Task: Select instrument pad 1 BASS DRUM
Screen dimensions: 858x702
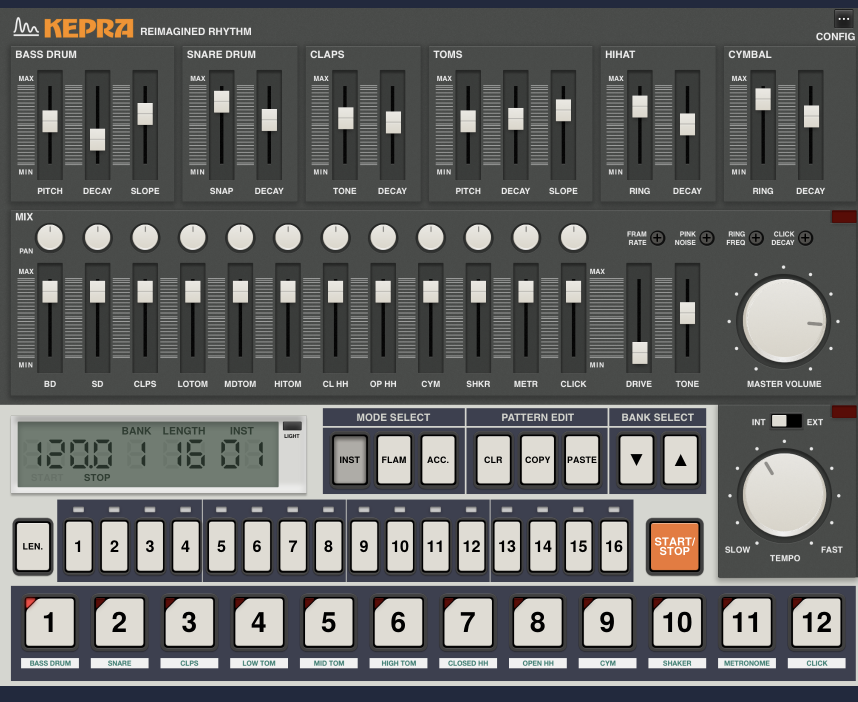Action: (x=50, y=622)
